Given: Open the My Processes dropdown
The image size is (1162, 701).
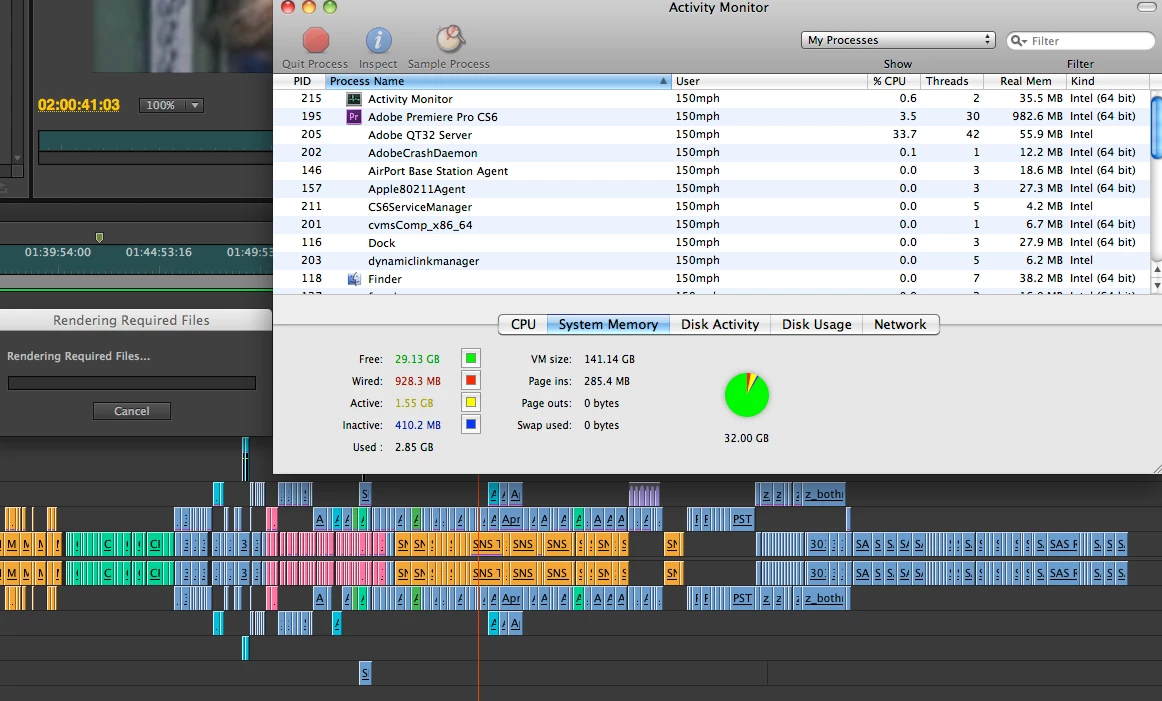Looking at the screenshot, I should point(897,40).
